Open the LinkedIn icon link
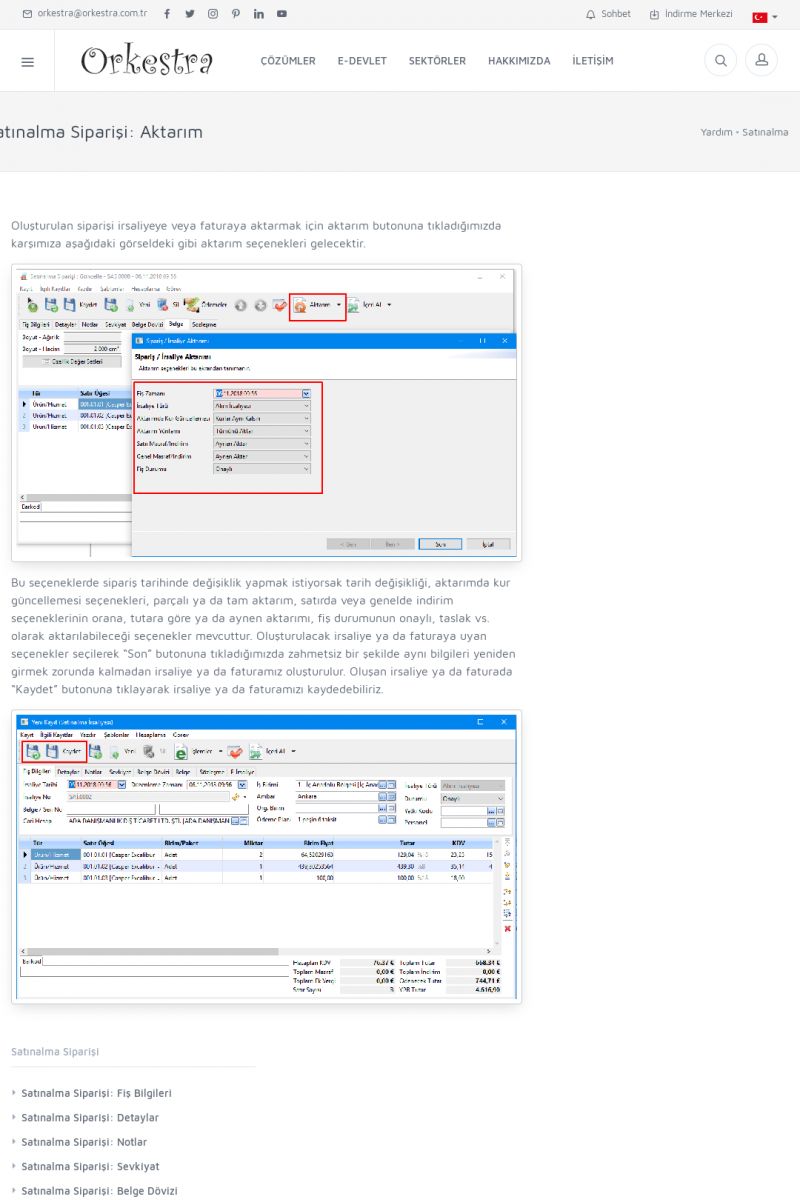Viewport: 800px width, 1200px height. [259, 14]
